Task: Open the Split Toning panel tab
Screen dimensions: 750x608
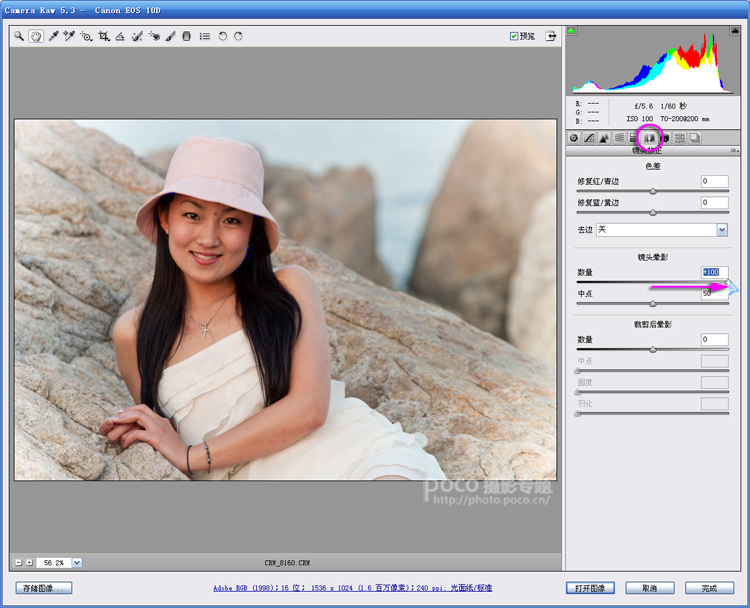Action: (x=633, y=138)
